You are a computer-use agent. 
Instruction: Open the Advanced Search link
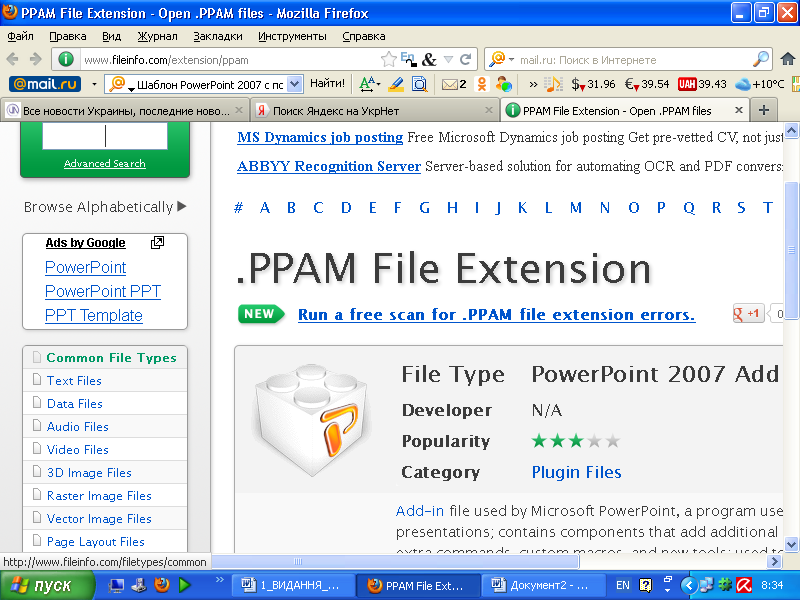pos(105,163)
